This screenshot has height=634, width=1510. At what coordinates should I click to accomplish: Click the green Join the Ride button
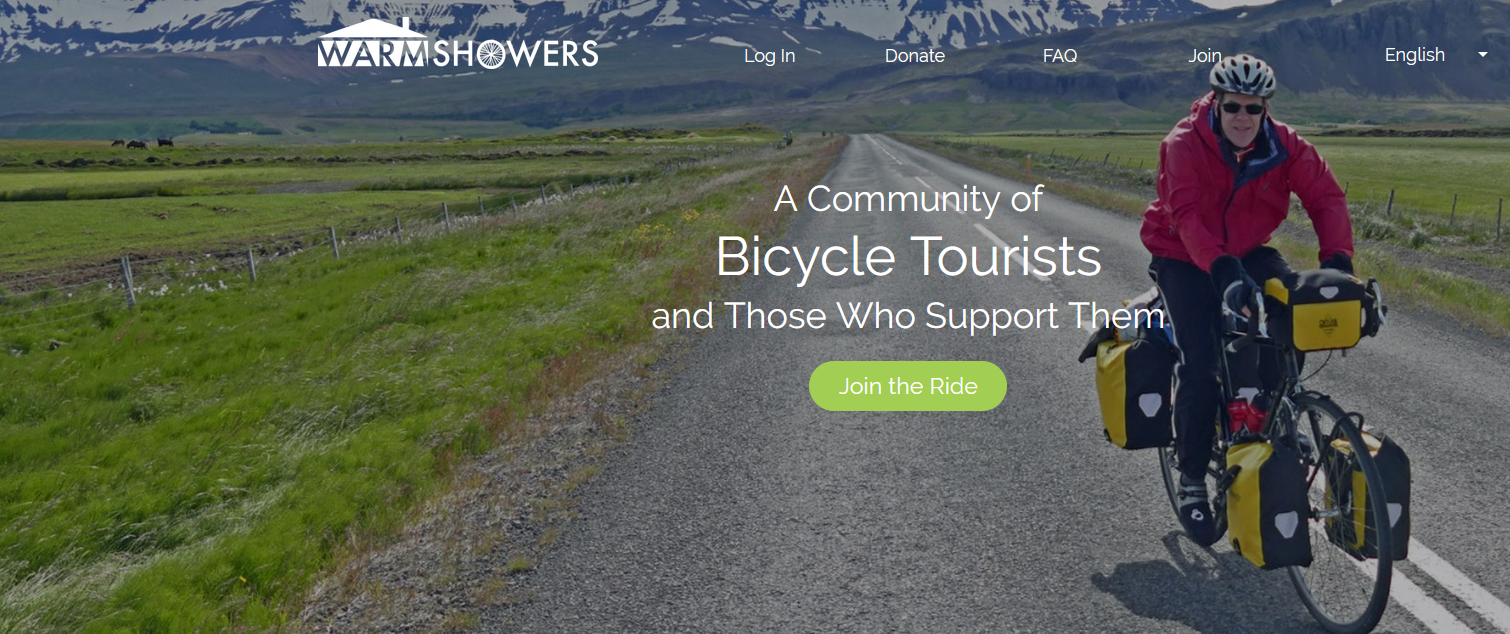(908, 386)
